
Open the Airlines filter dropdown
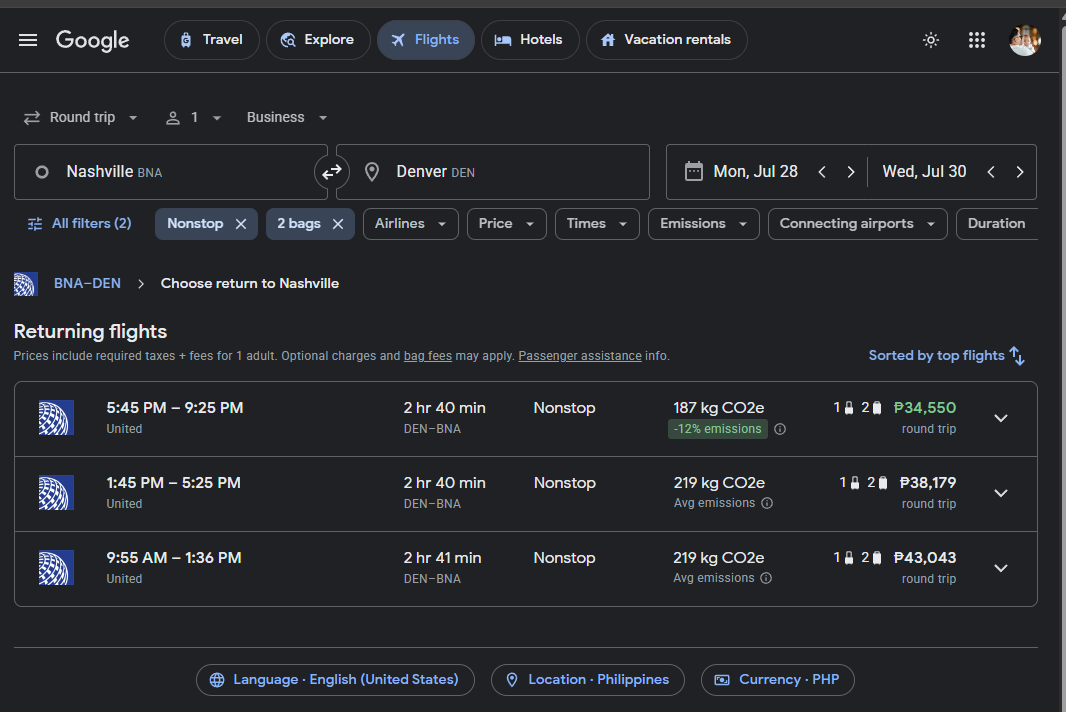pos(411,224)
